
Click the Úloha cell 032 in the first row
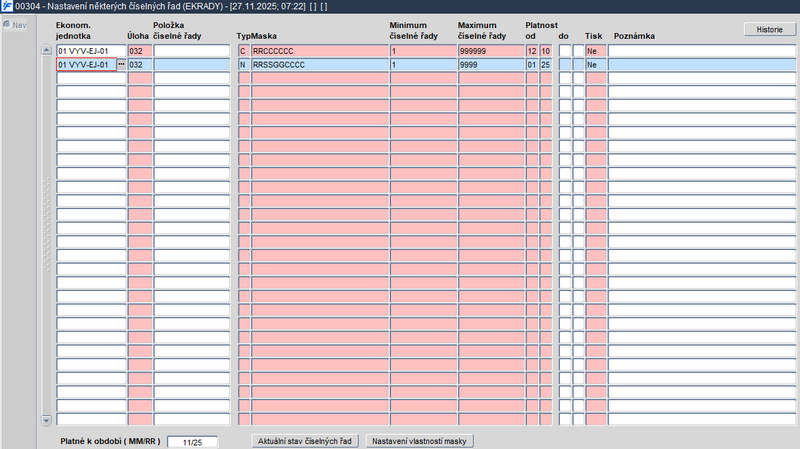pyautogui.click(x=140, y=51)
